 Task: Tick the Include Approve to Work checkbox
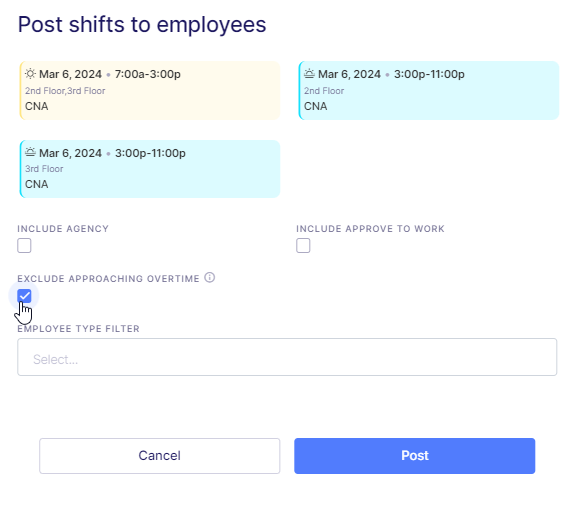303,246
